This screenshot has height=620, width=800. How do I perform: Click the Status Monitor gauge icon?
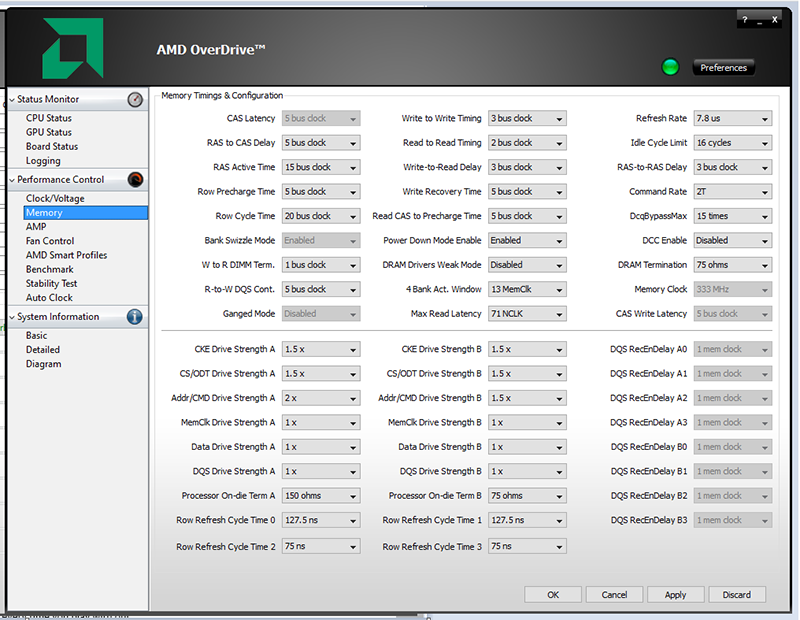point(135,100)
